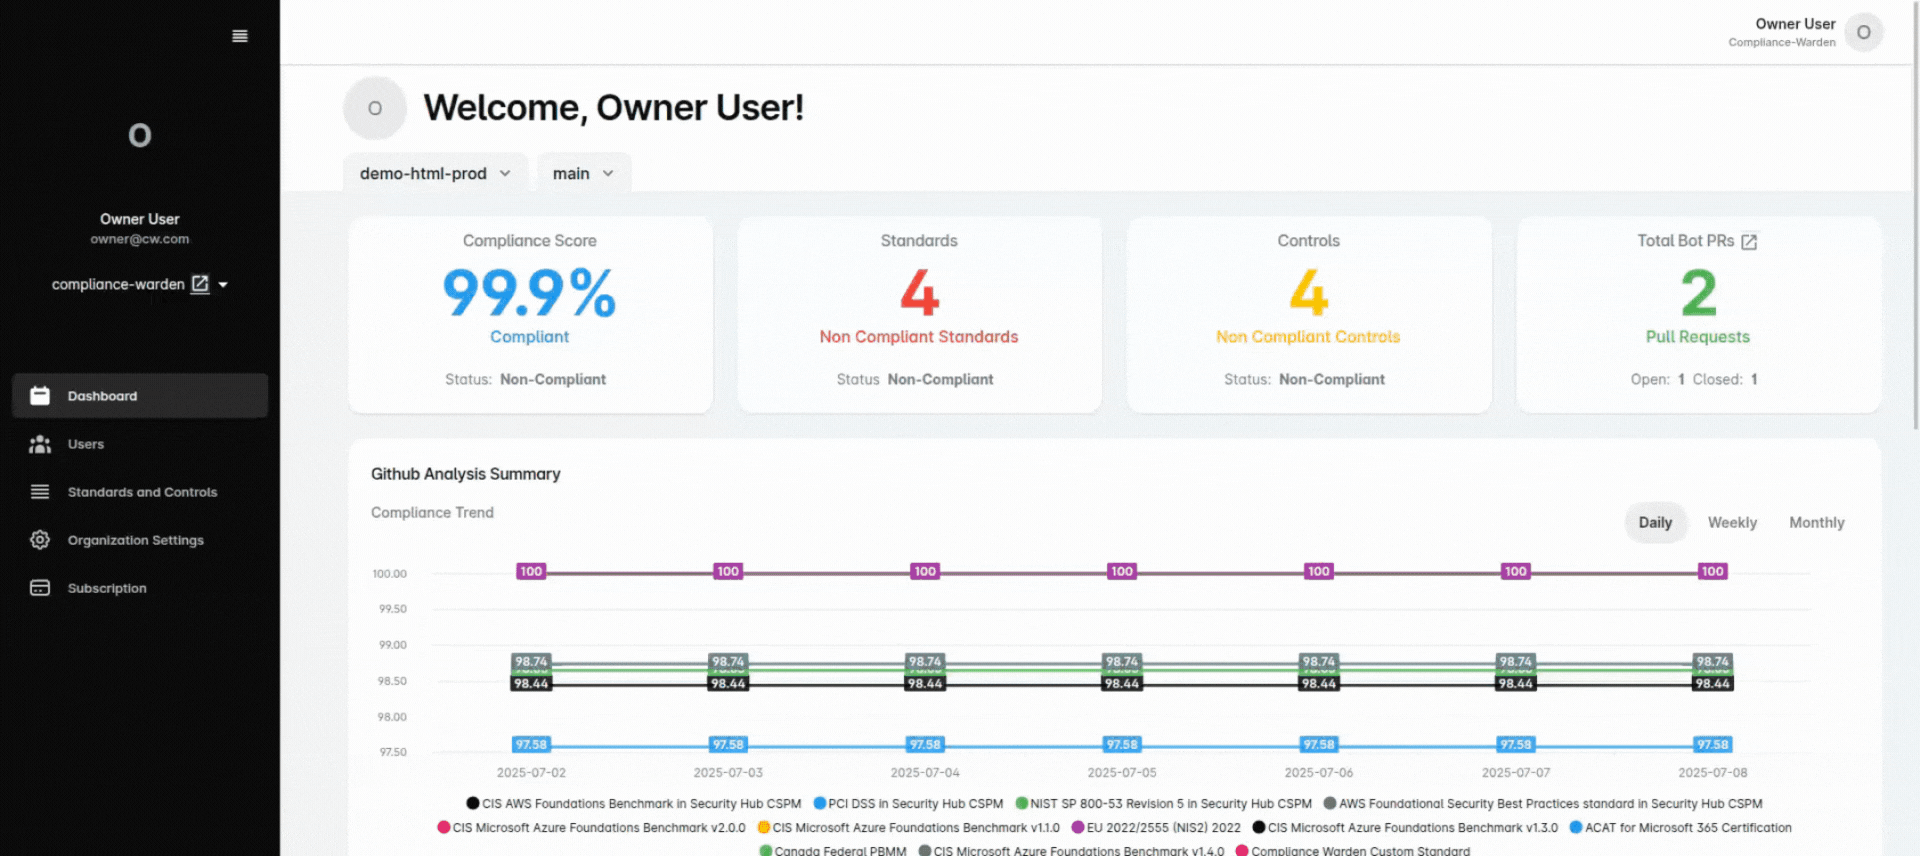The image size is (1920, 856).
Task: Click the owner@cw.com email text
Action: (x=140, y=239)
